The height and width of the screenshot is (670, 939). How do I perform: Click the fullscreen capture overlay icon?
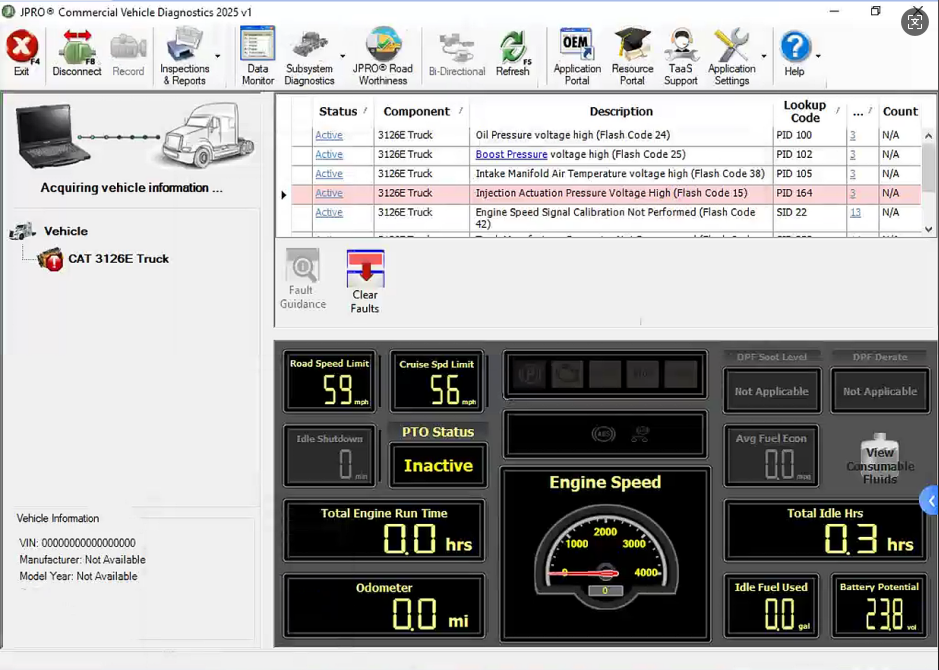[914, 22]
